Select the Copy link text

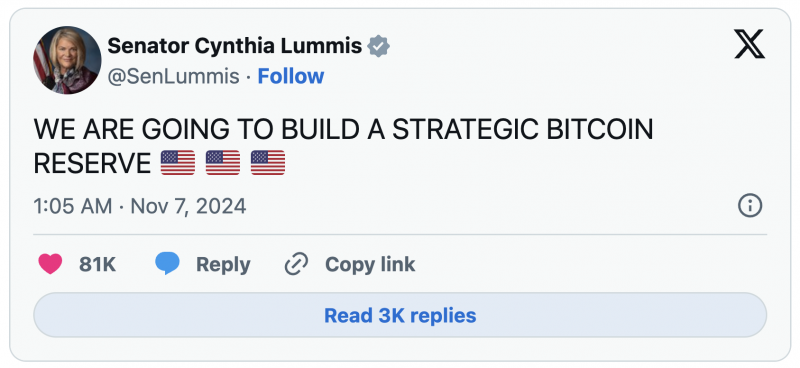point(370,264)
